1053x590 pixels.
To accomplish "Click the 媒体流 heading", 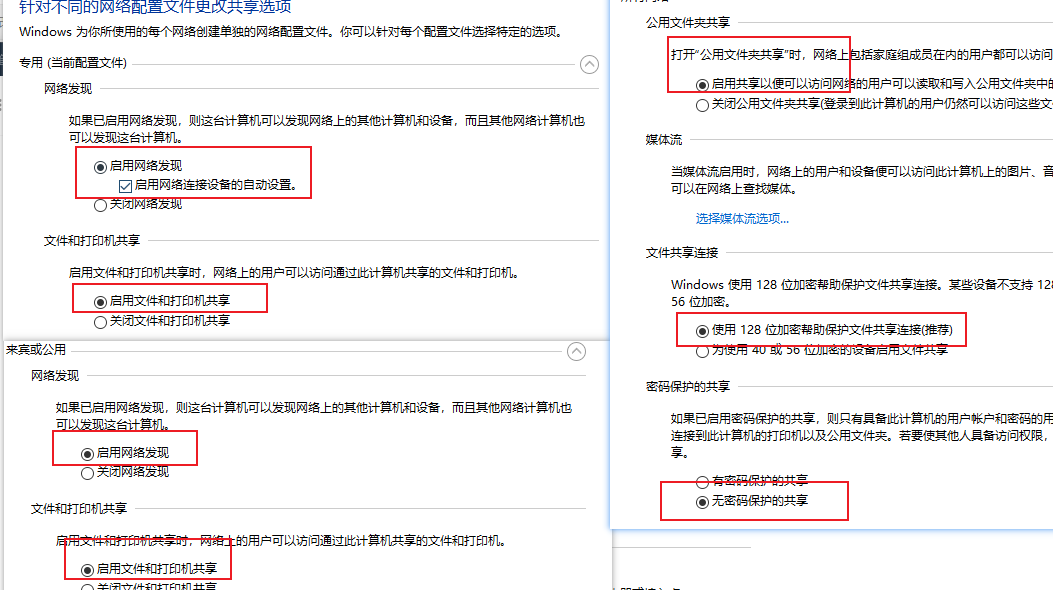I will (x=663, y=140).
